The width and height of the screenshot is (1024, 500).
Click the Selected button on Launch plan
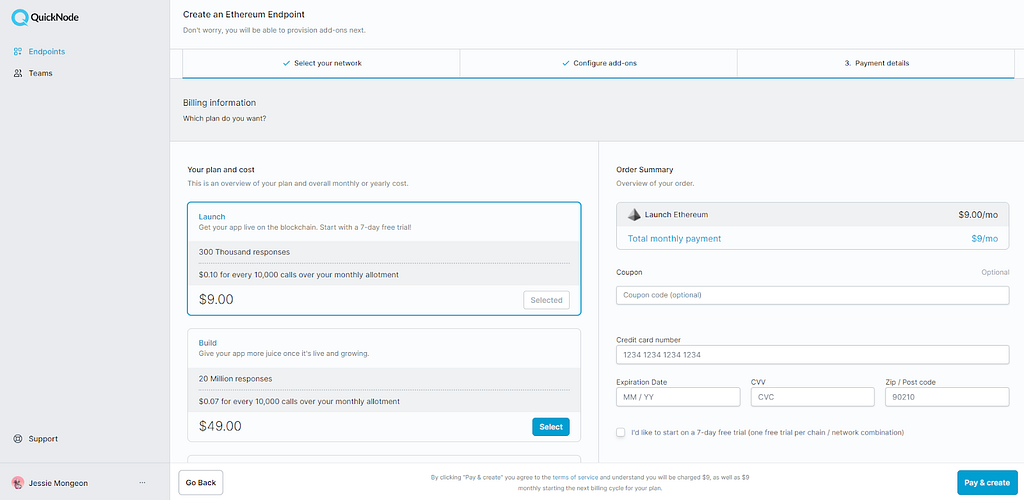(546, 300)
